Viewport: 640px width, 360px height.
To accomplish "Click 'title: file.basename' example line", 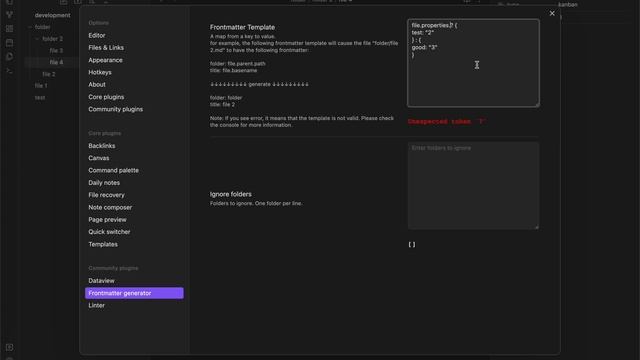I will coord(233,70).
